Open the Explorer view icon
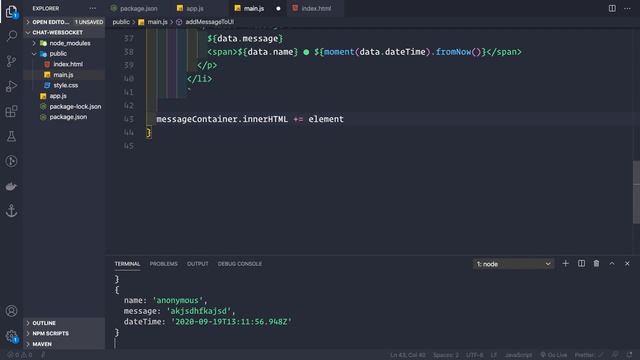 (x=11, y=11)
